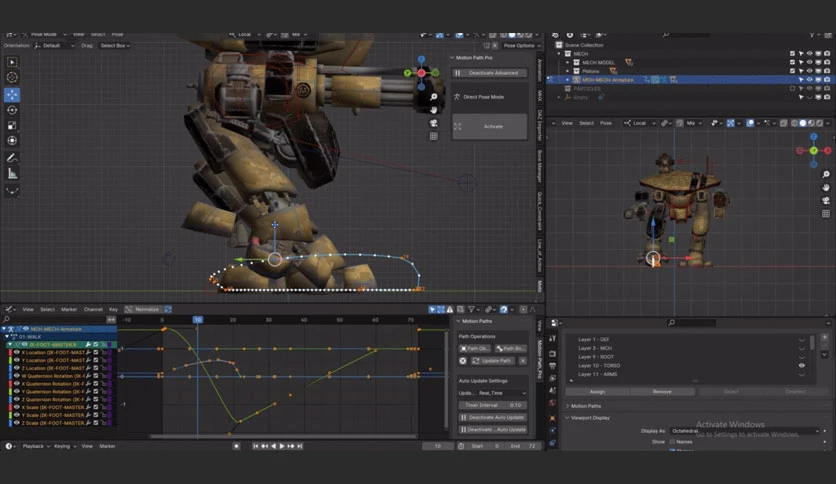Image resolution: width=836 pixels, height=484 pixels.
Task: Open the Pose Mode dropdown
Action: point(45,35)
